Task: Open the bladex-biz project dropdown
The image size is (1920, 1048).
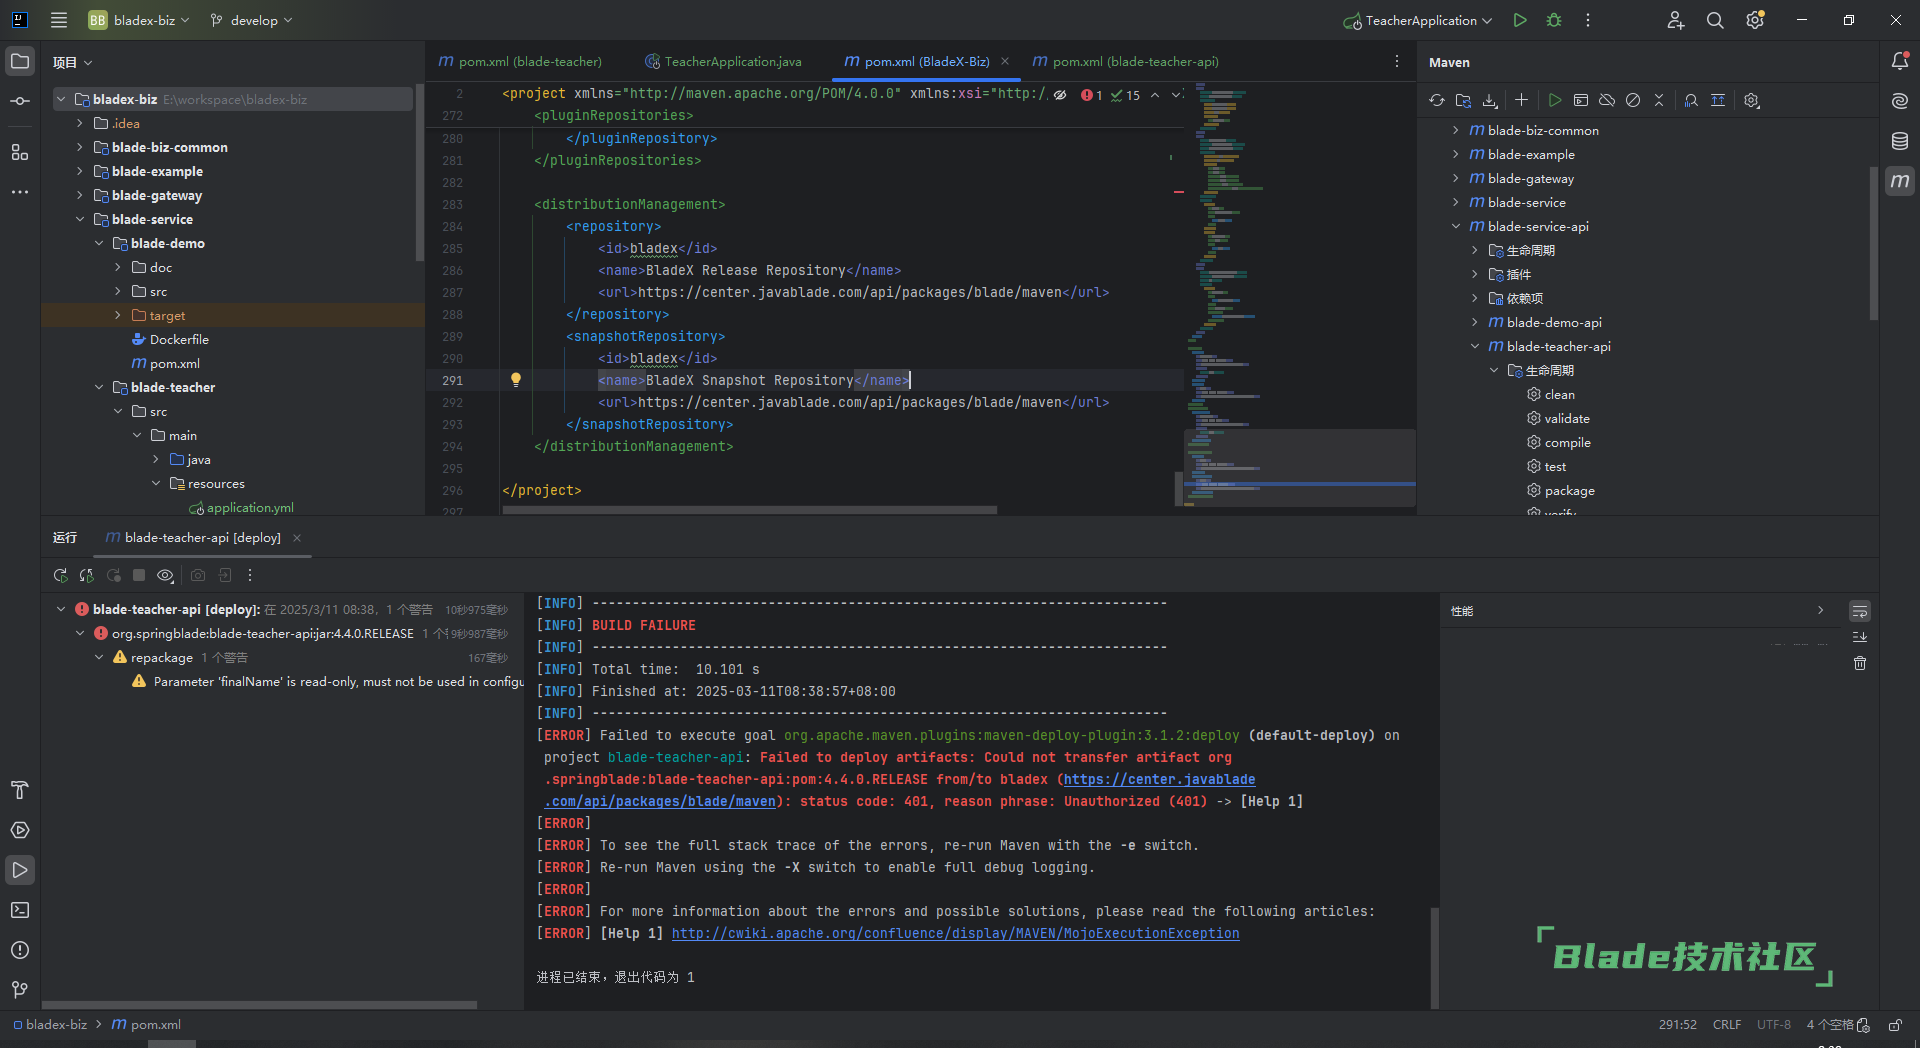Action: click(139, 20)
